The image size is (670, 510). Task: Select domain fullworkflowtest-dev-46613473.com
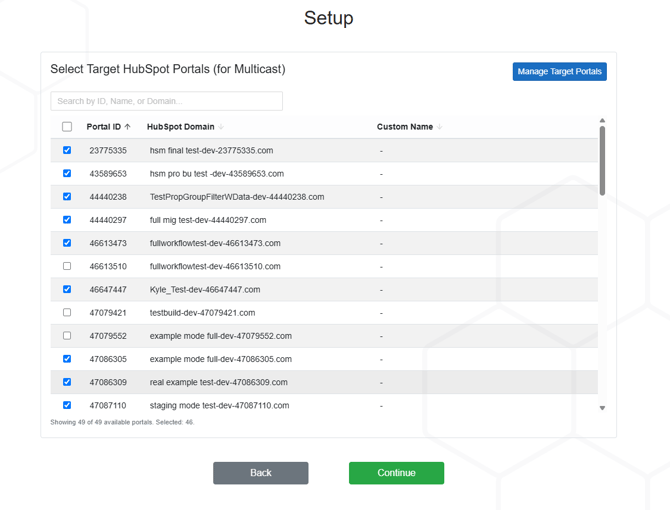[x=215, y=243]
